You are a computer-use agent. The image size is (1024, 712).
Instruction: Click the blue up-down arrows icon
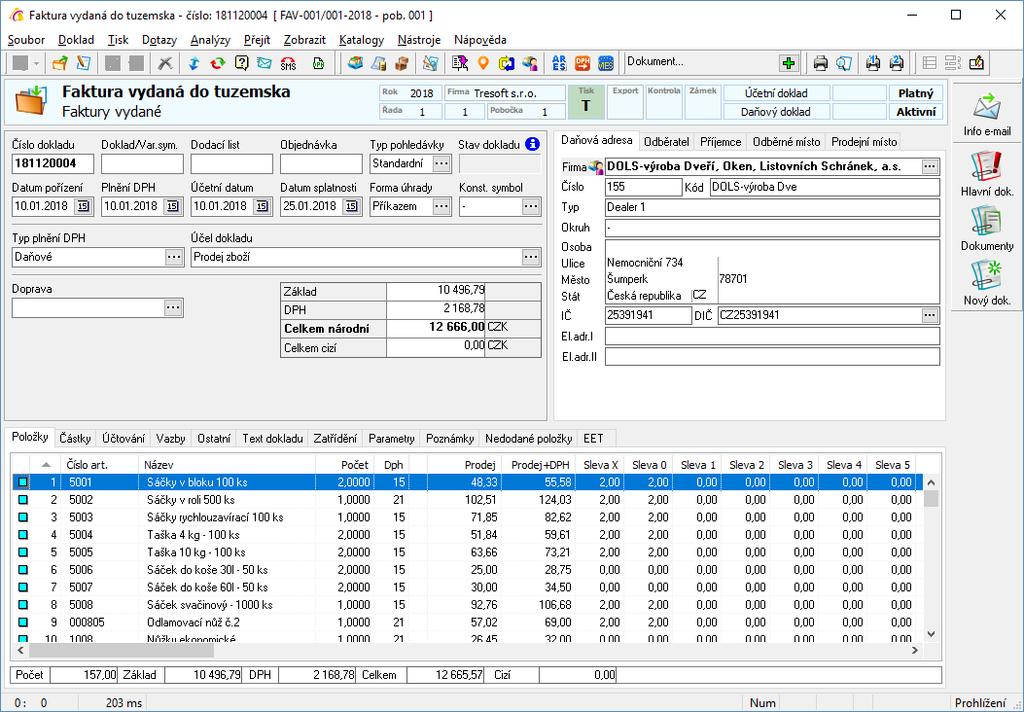click(194, 63)
